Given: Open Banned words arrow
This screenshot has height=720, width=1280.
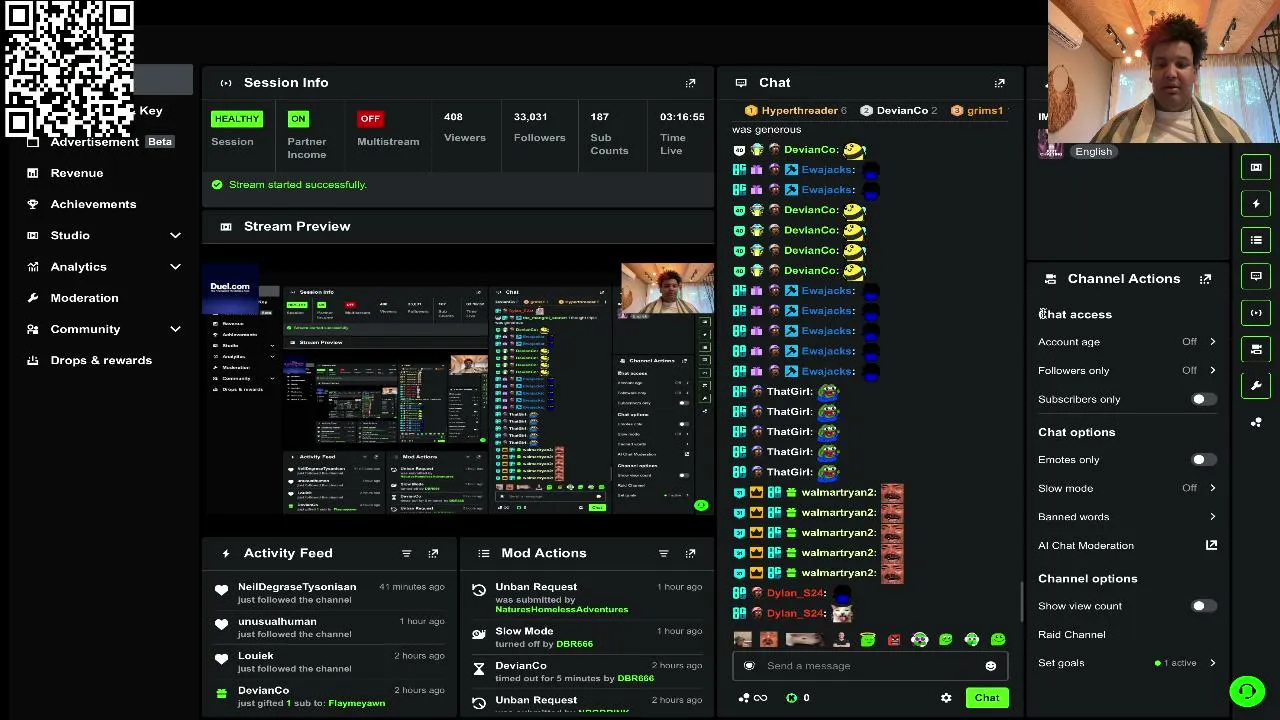Looking at the screenshot, I should 1212,517.
